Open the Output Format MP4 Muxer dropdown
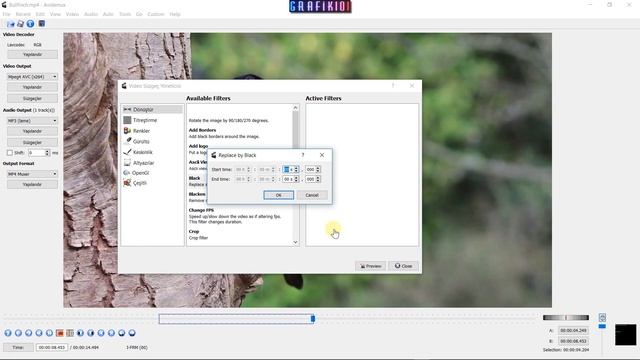 click(32, 174)
